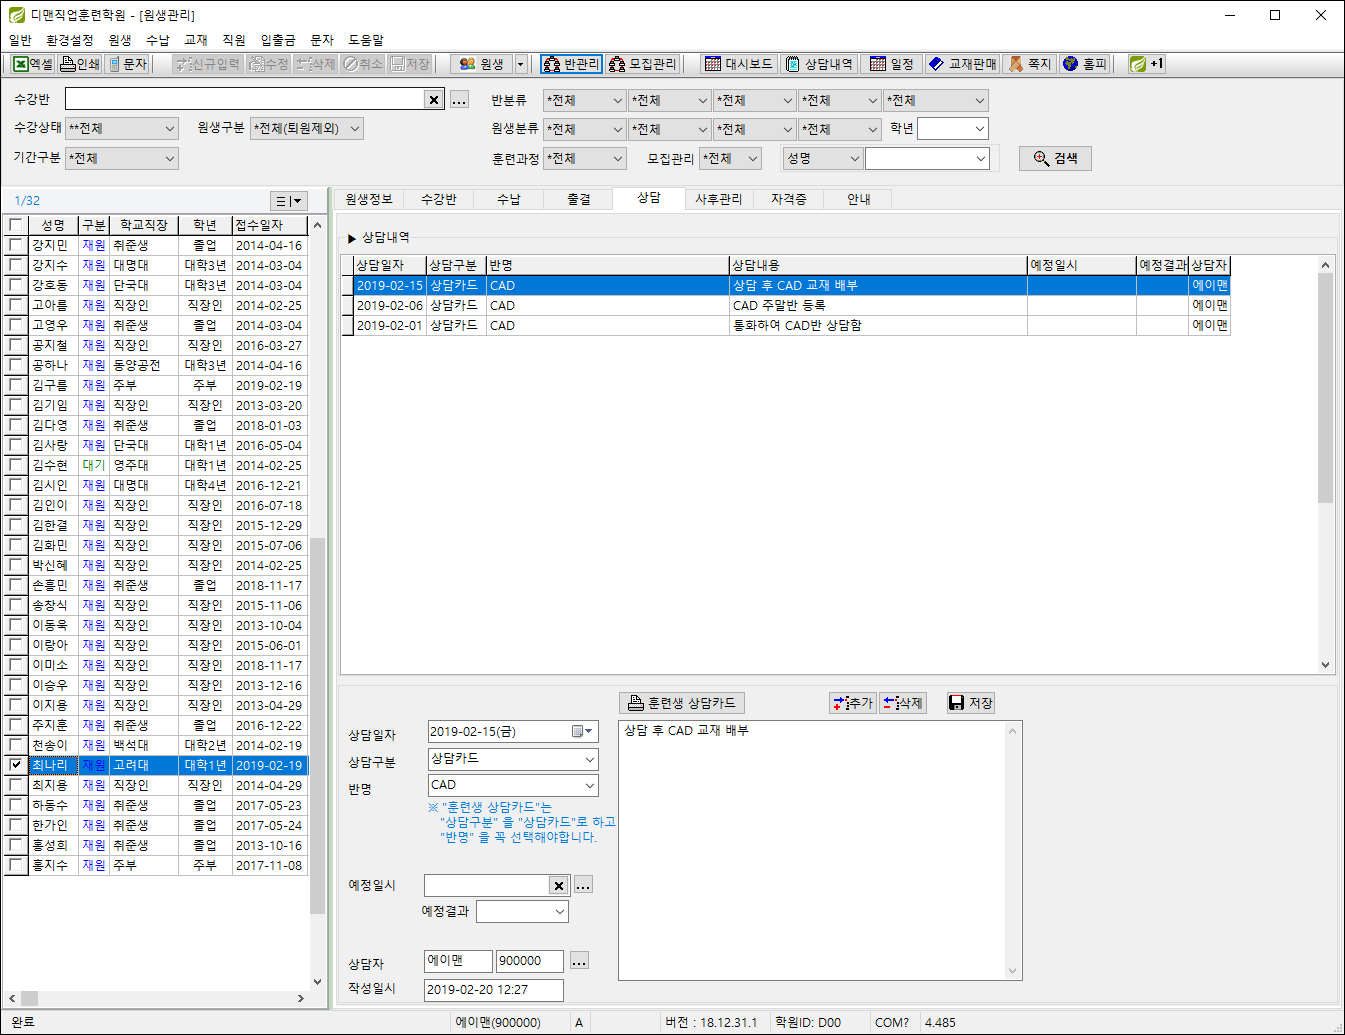1345x1035 pixels.
Task: Sort by the 접수일자 column header
Action: tap(269, 225)
